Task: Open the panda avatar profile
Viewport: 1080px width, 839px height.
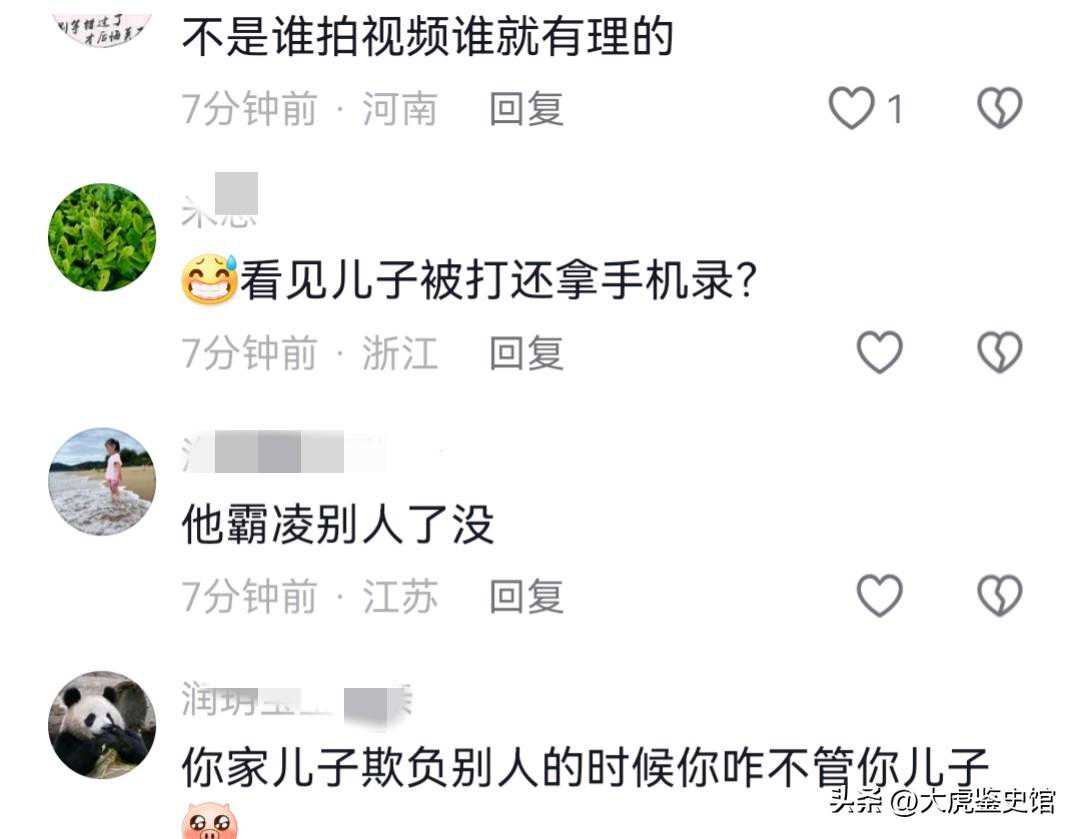Action: pos(102,725)
